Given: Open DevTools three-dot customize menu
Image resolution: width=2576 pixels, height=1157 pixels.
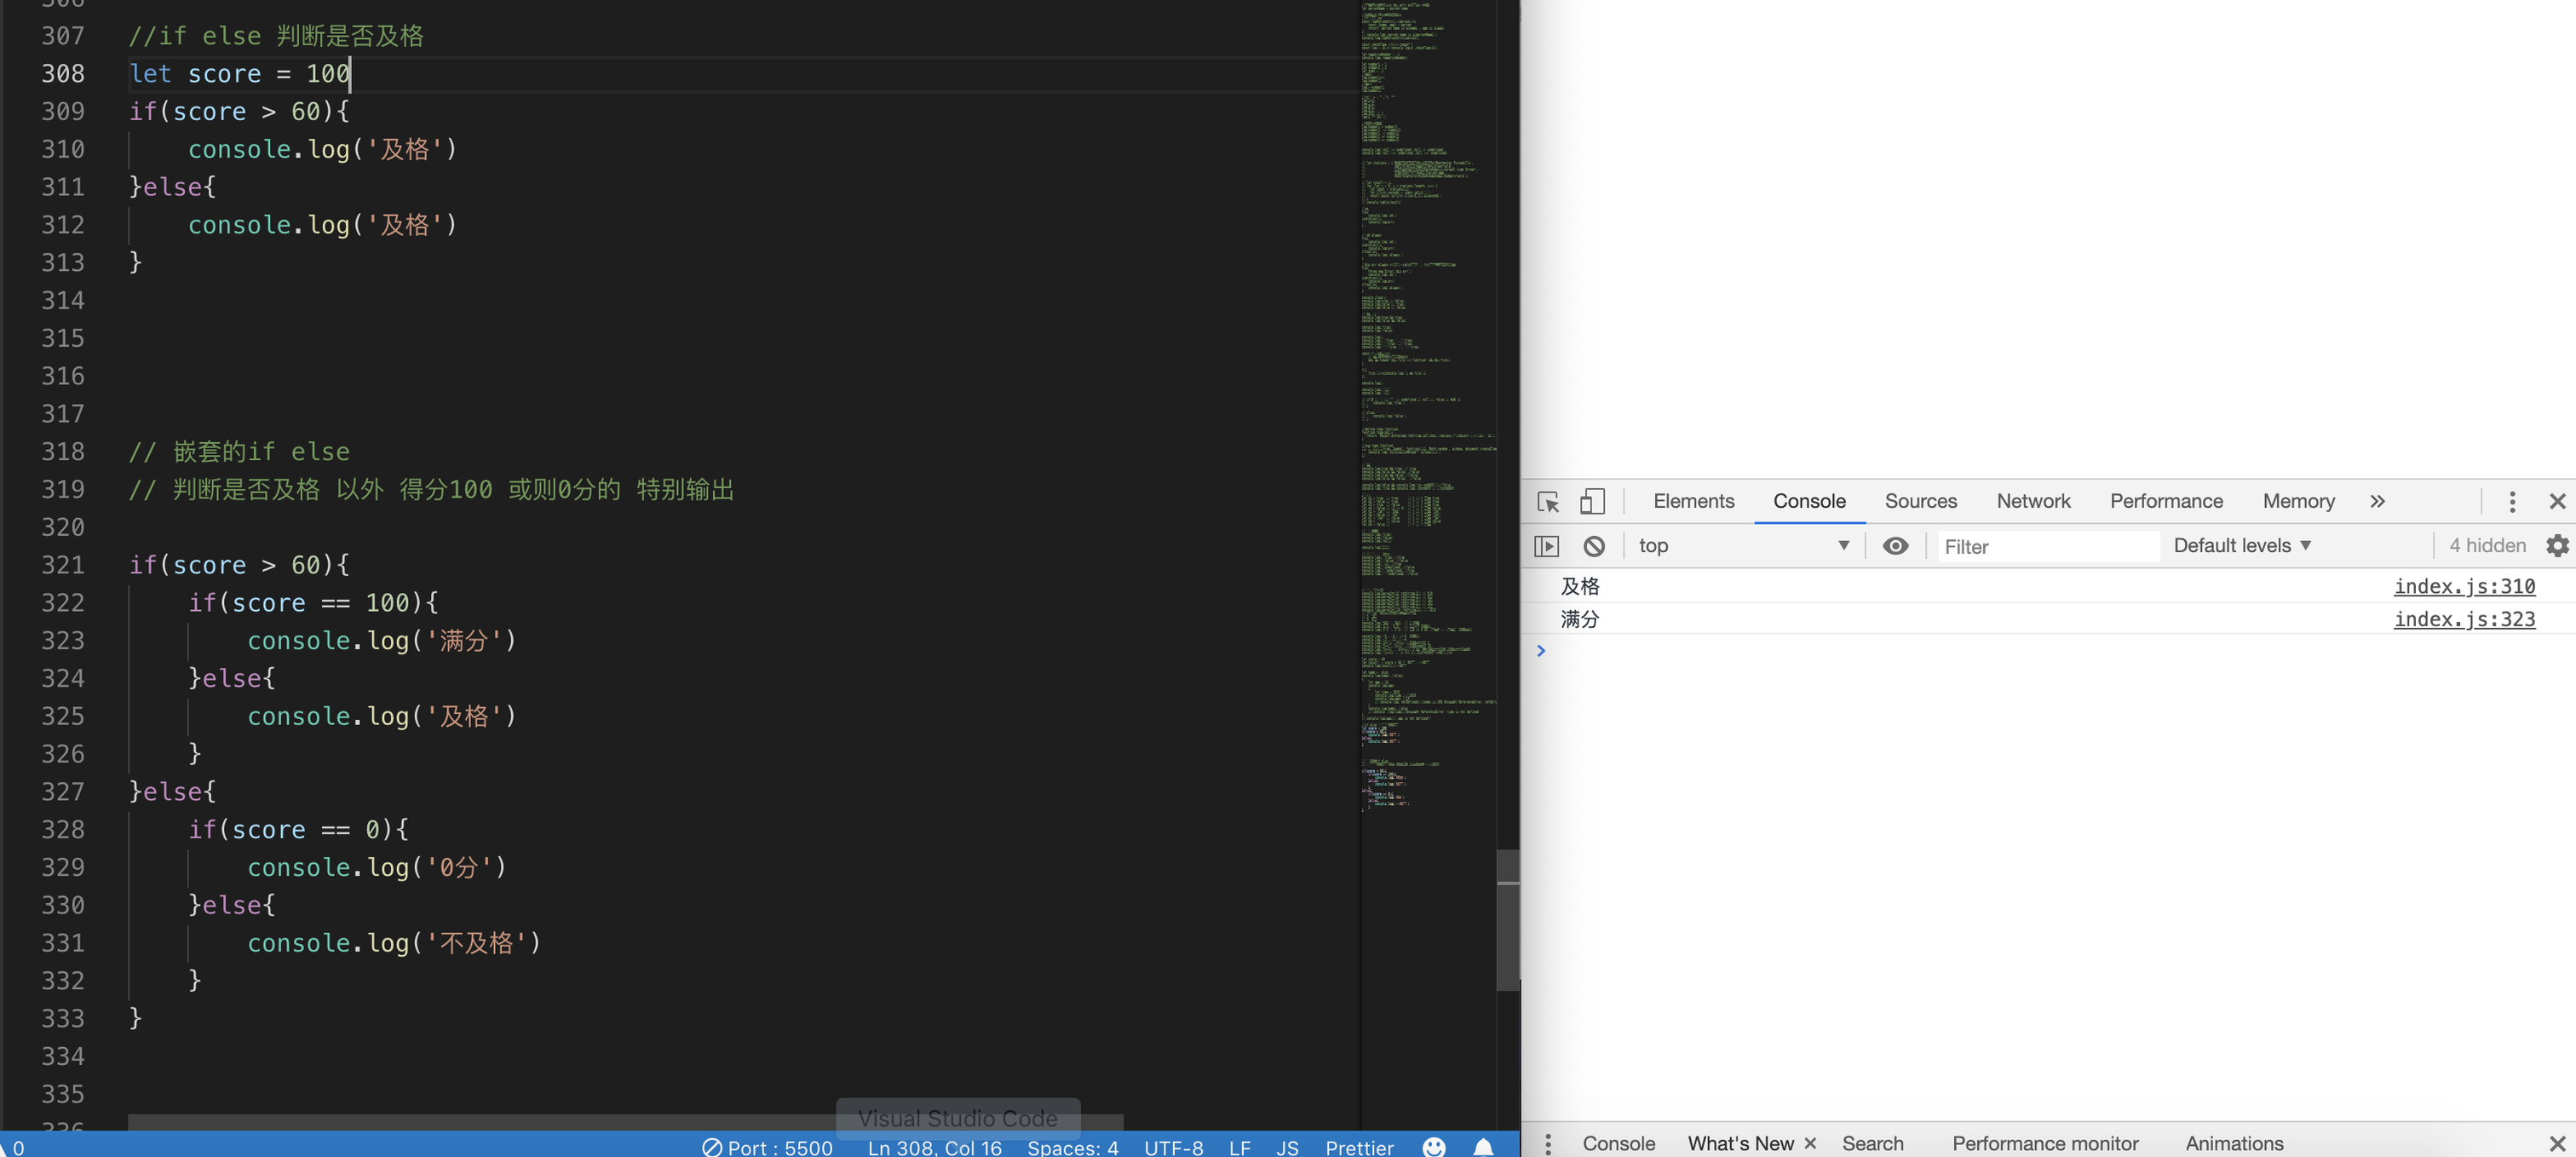Looking at the screenshot, I should point(2511,502).
